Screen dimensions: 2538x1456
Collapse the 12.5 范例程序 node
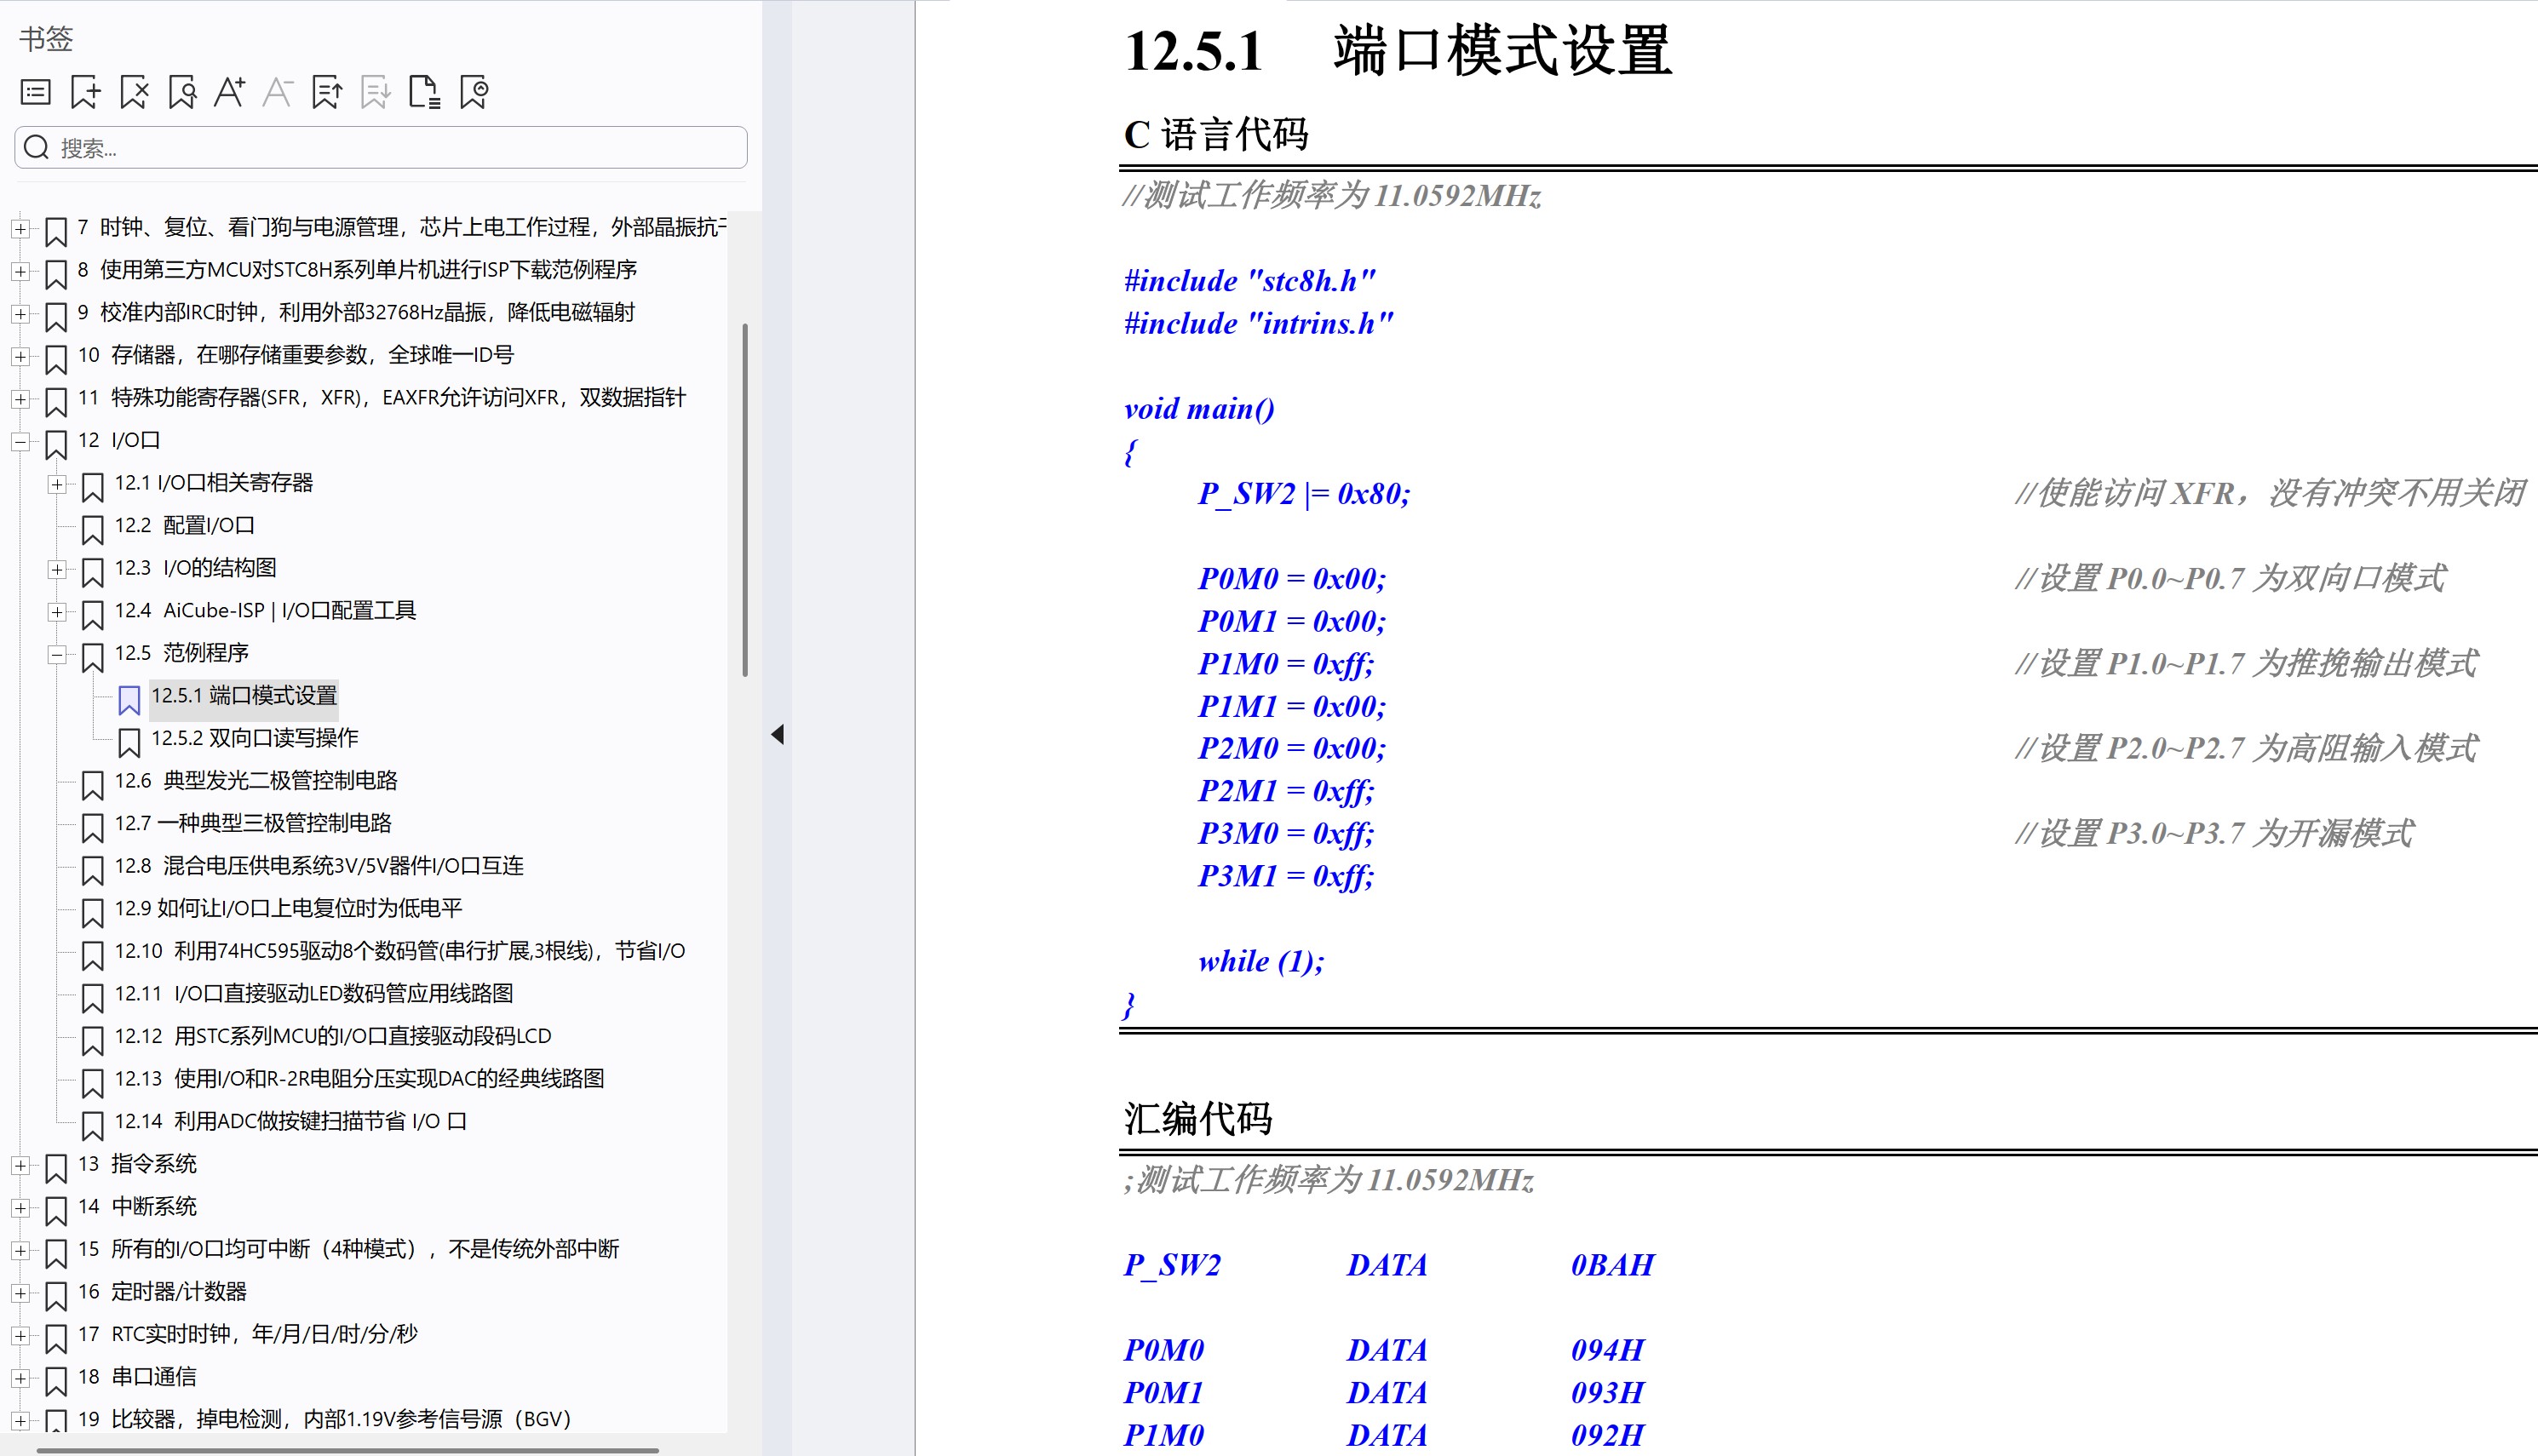tap(59, 655)
